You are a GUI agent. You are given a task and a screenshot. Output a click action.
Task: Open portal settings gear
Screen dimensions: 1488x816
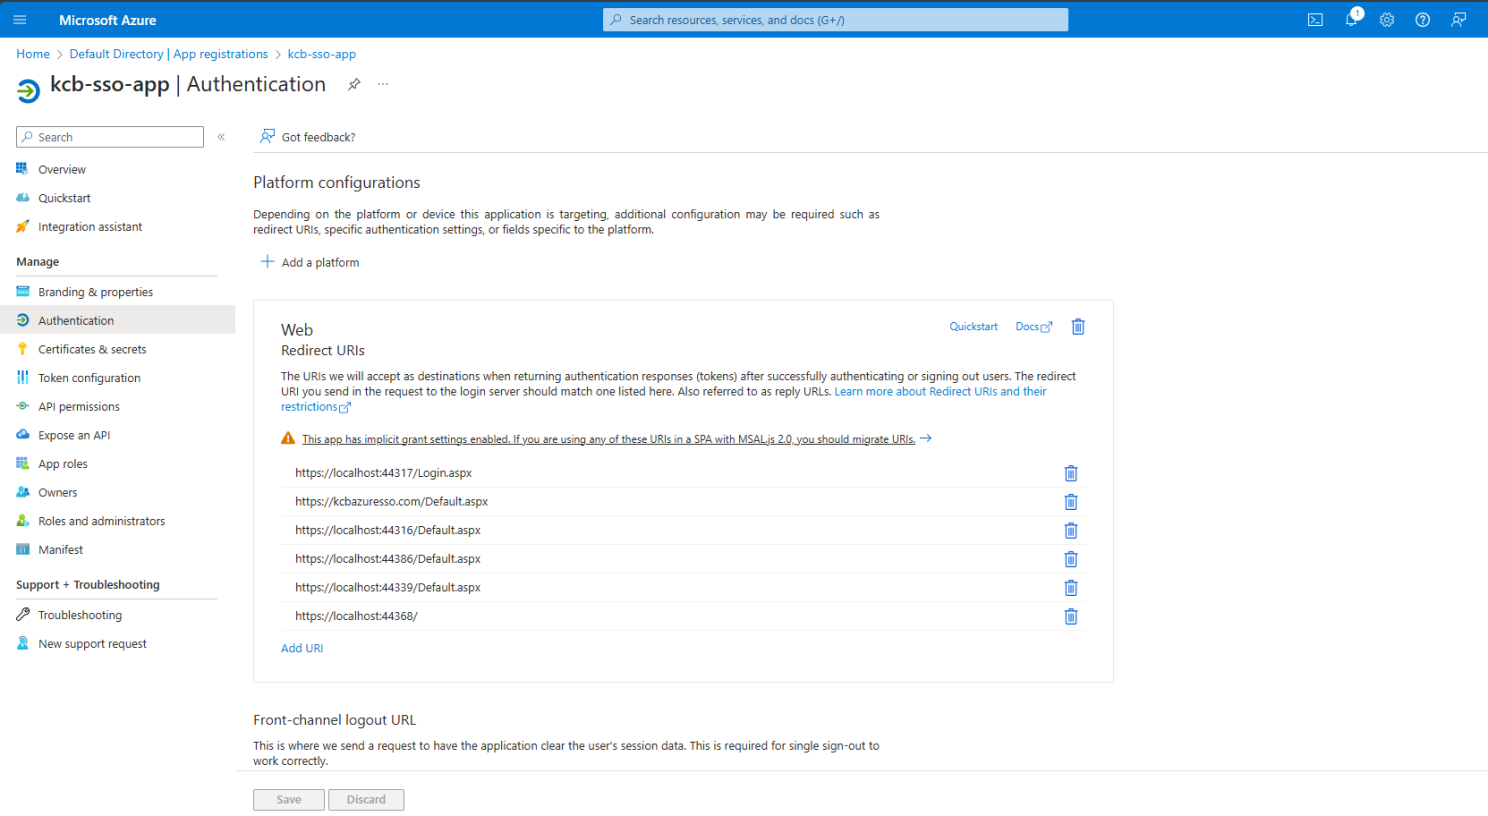pyautogui.click(x=1387, y=20)
